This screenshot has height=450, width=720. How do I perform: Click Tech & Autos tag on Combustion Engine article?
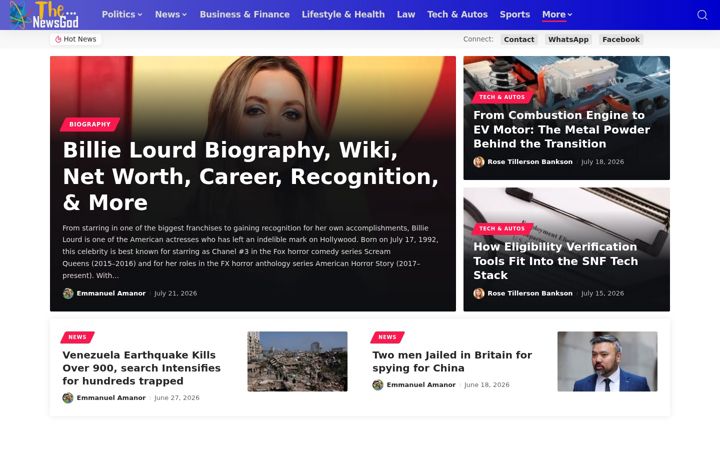[x=501, y=97]
